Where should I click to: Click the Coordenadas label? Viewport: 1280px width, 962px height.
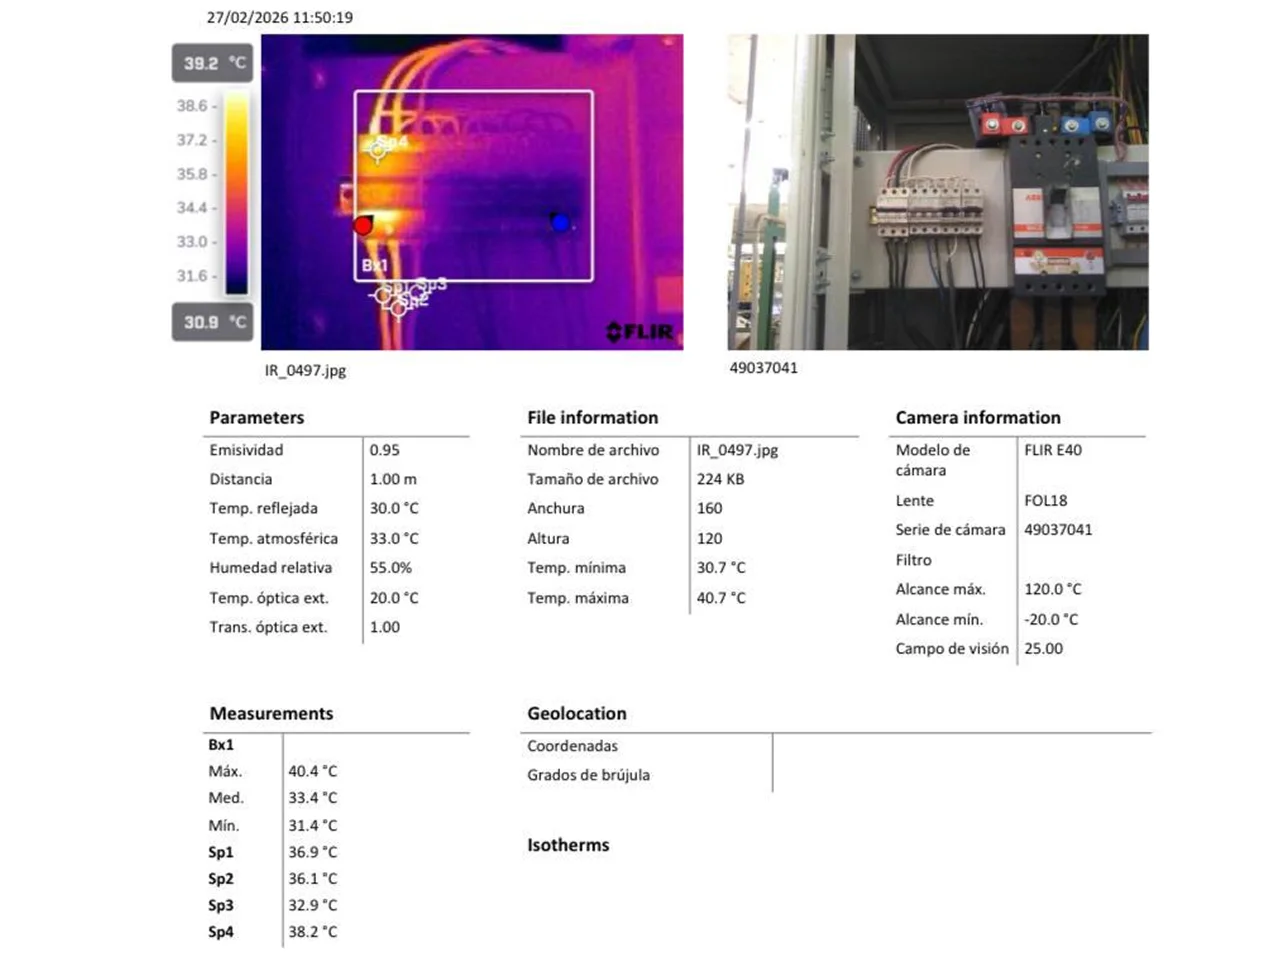coord(572,746)
